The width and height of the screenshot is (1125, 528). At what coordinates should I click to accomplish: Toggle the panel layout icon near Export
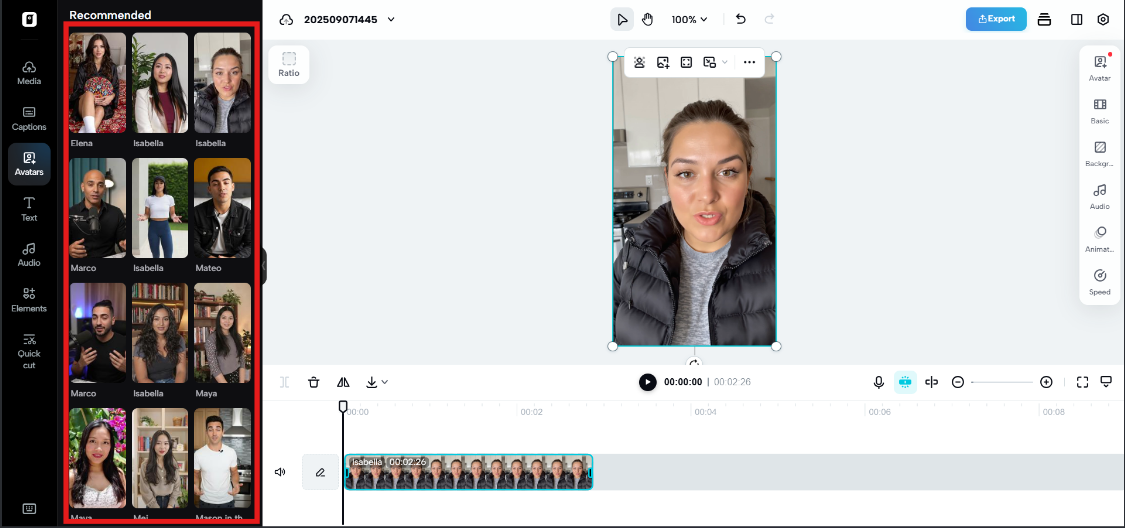pos(1076,19)
